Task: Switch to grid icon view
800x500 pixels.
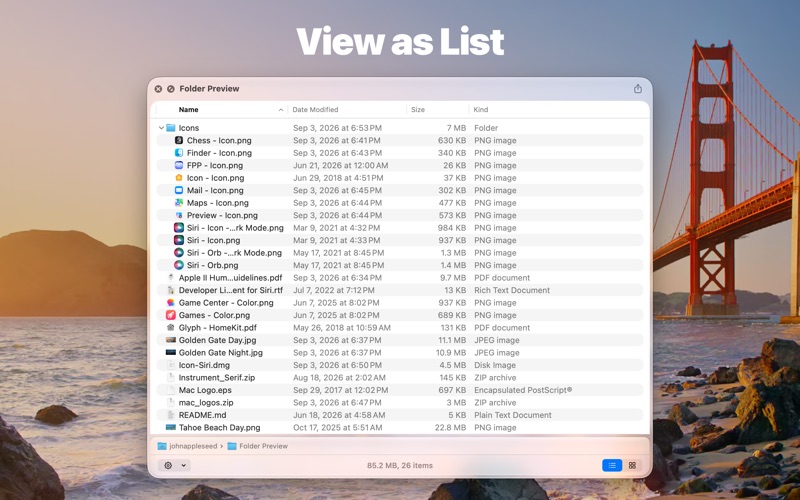Action: pyautogui.click(x=632, y=465)
